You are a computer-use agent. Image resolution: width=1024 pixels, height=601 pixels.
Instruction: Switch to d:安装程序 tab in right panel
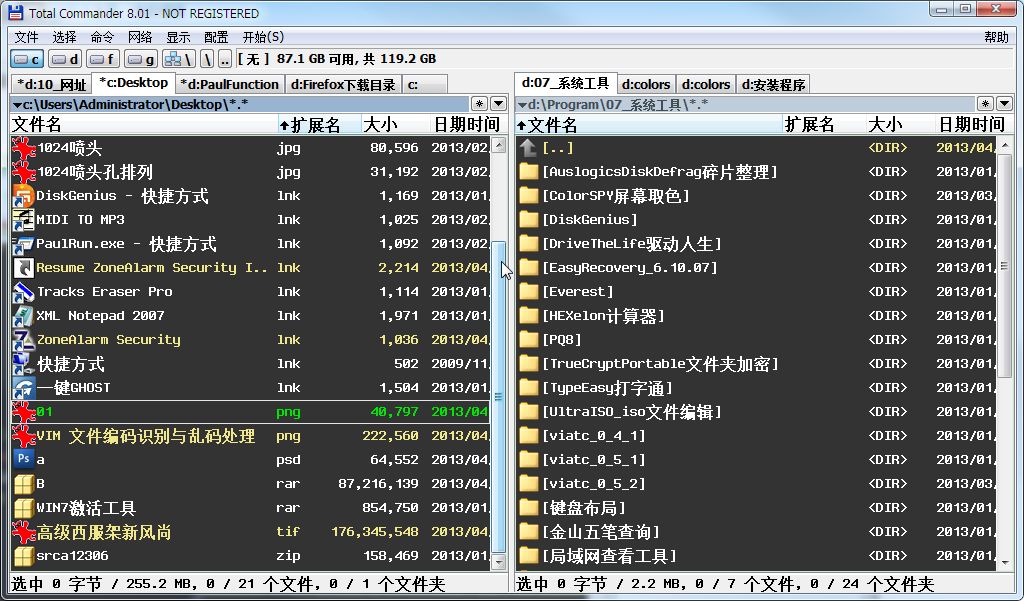[x=773, y=85]
